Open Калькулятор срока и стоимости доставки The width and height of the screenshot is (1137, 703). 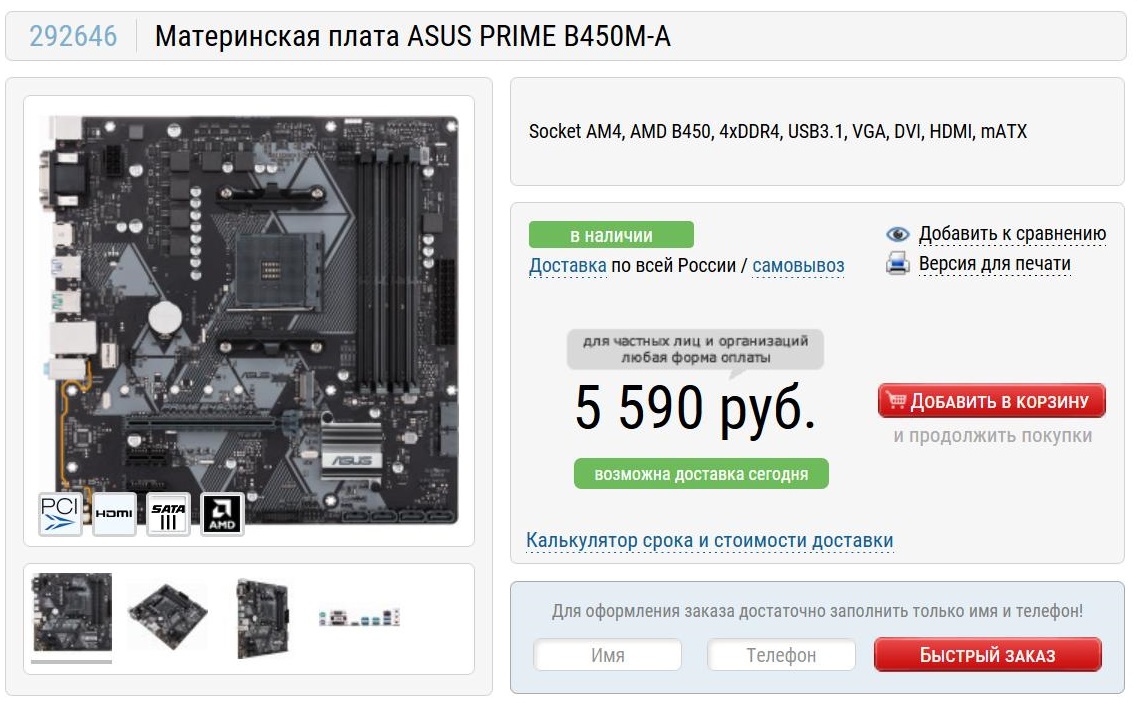point(710,540)
